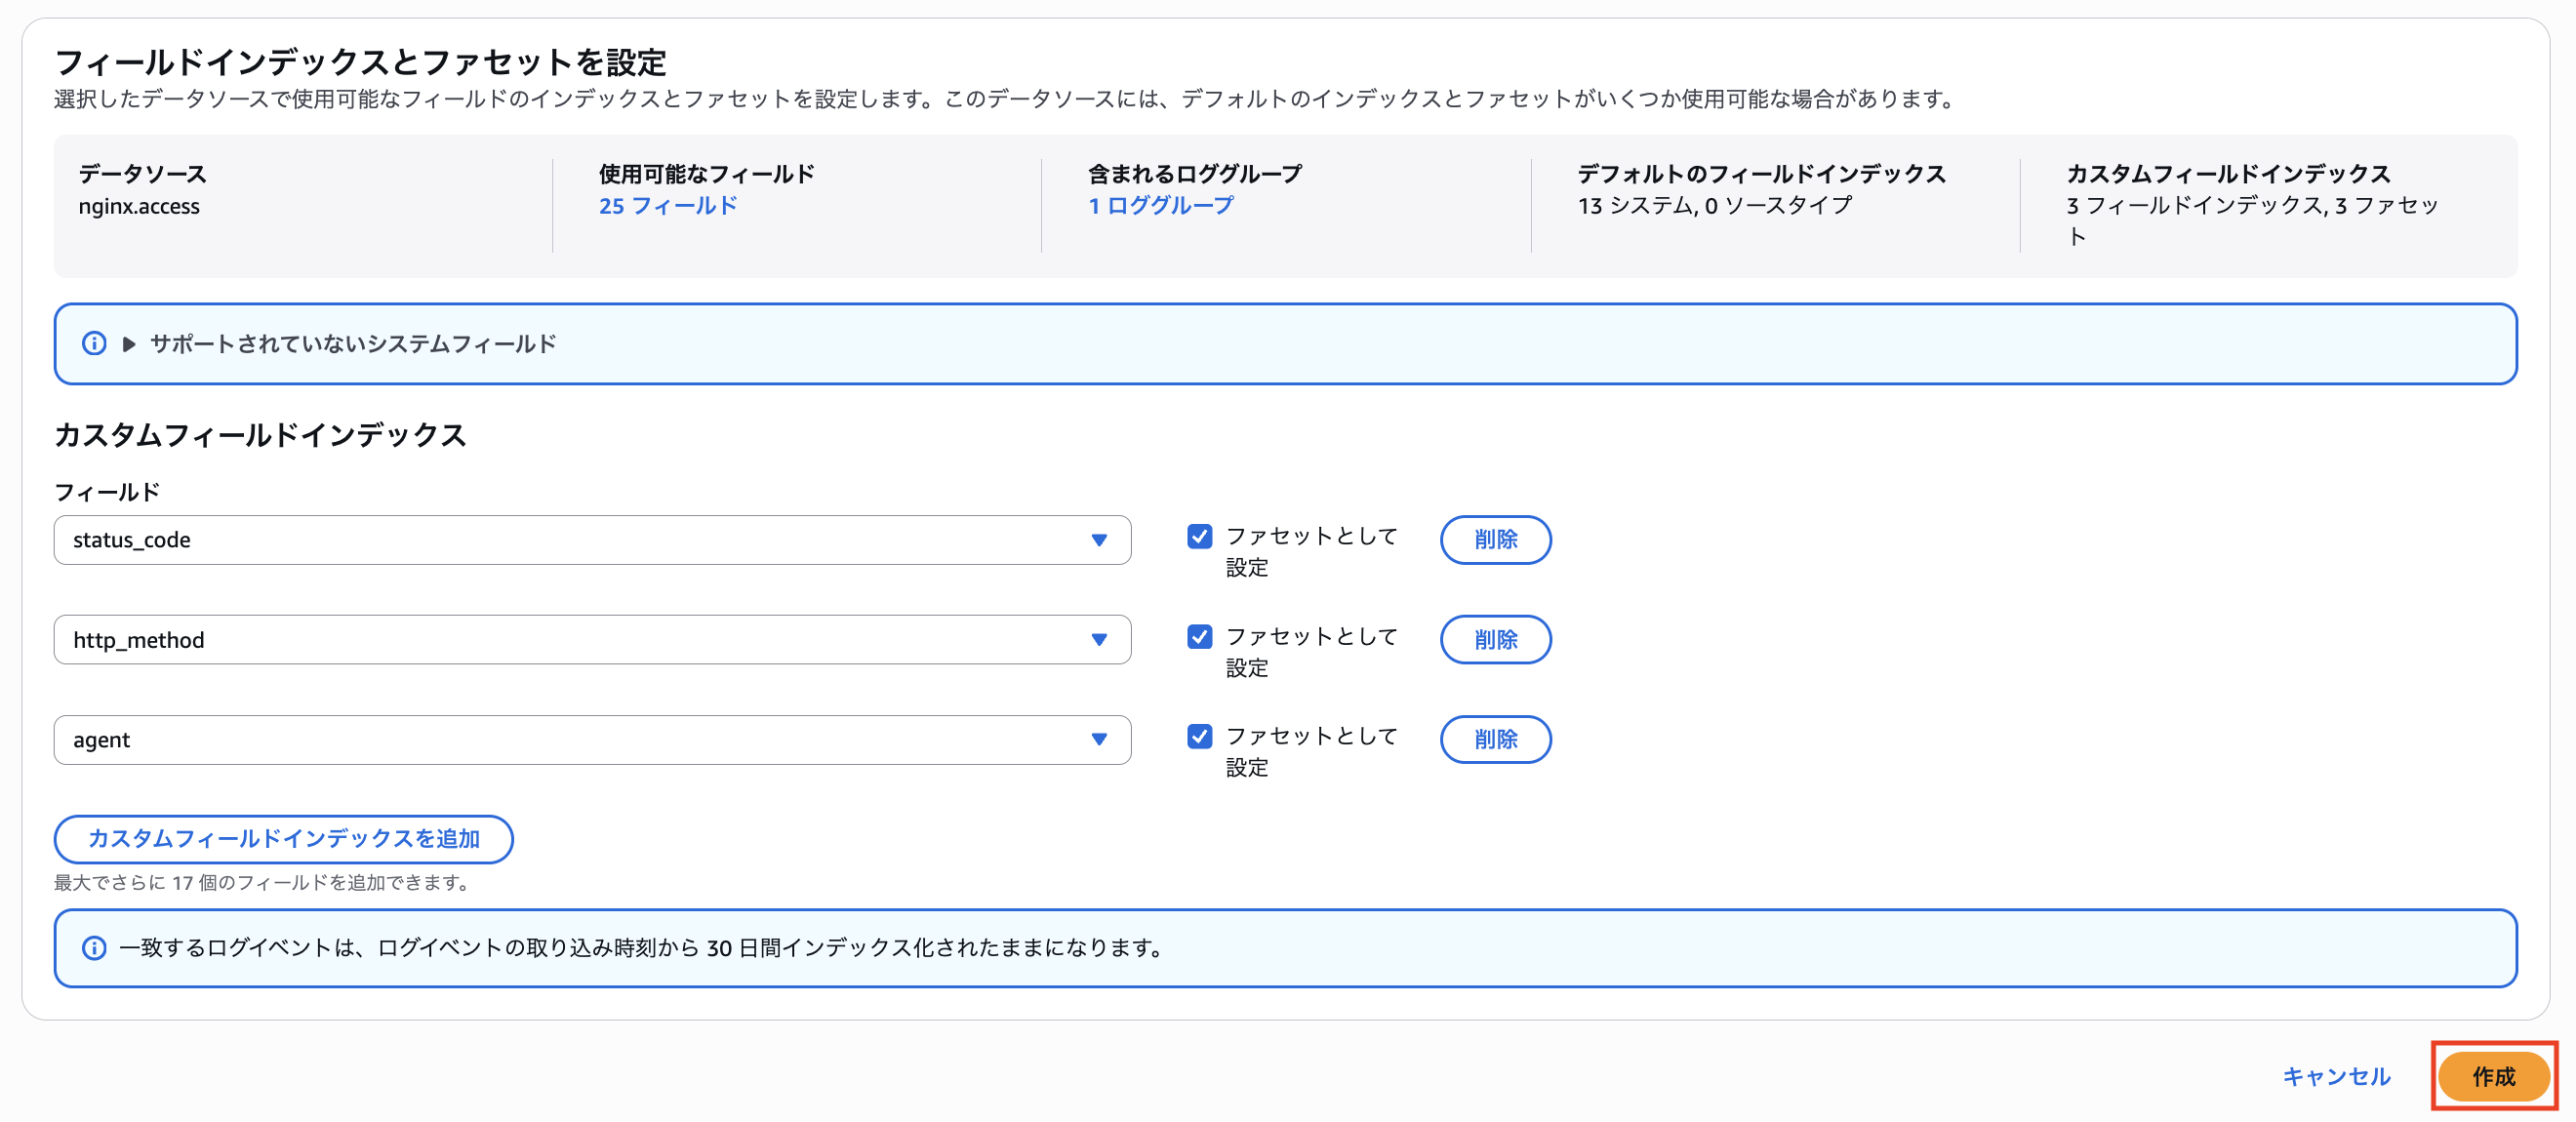Click the nginx.access data source label
Image resolution: width=2576 pixels, height=1122 pixels.
(139, 207)
